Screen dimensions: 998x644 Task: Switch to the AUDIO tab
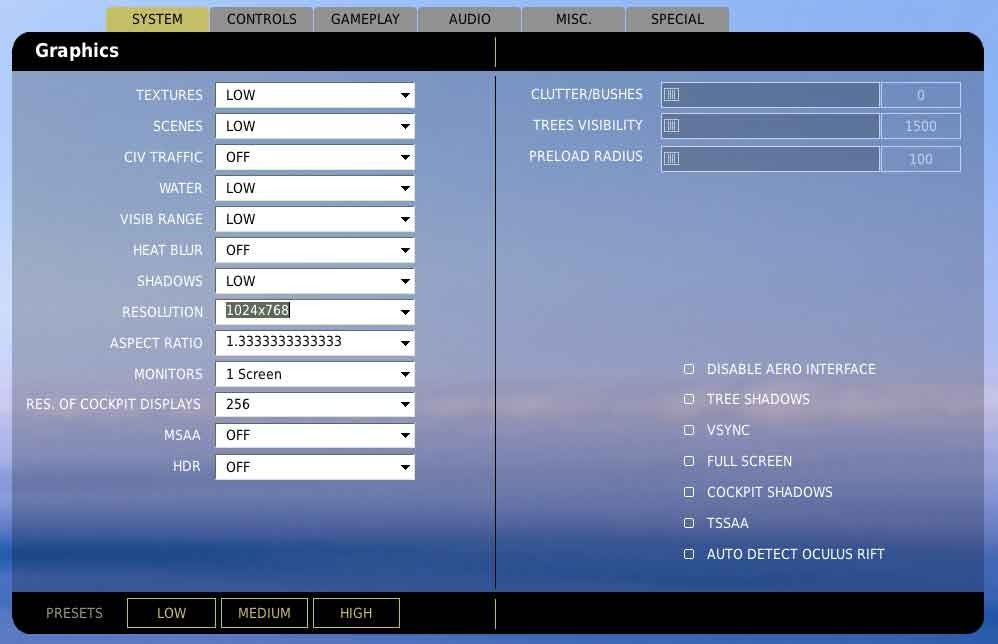click(x=469, y=18)
